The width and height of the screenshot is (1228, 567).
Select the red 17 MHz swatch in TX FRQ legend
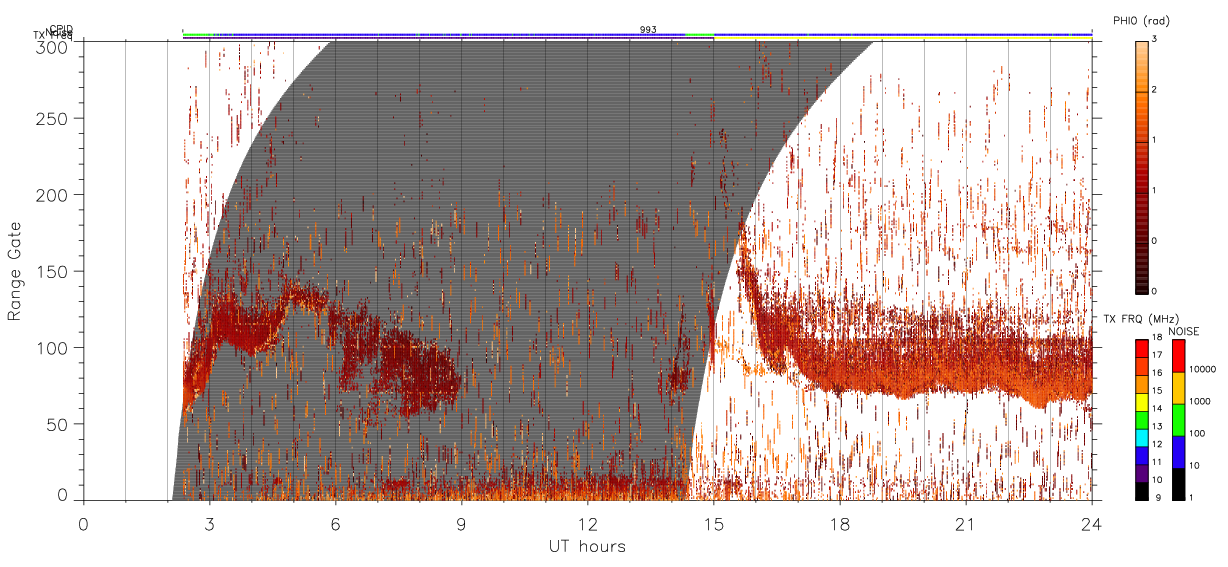[1141, 349]
